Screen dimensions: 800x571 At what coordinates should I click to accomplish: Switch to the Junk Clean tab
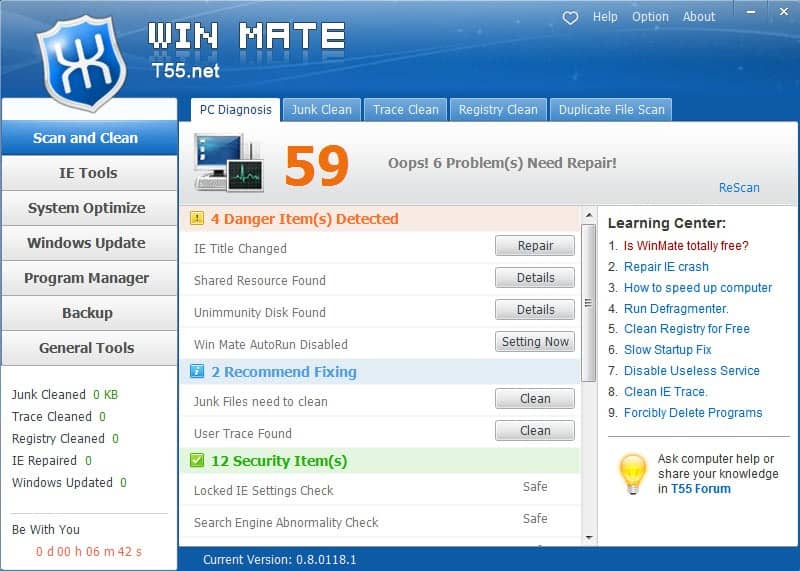pos(321,110)
